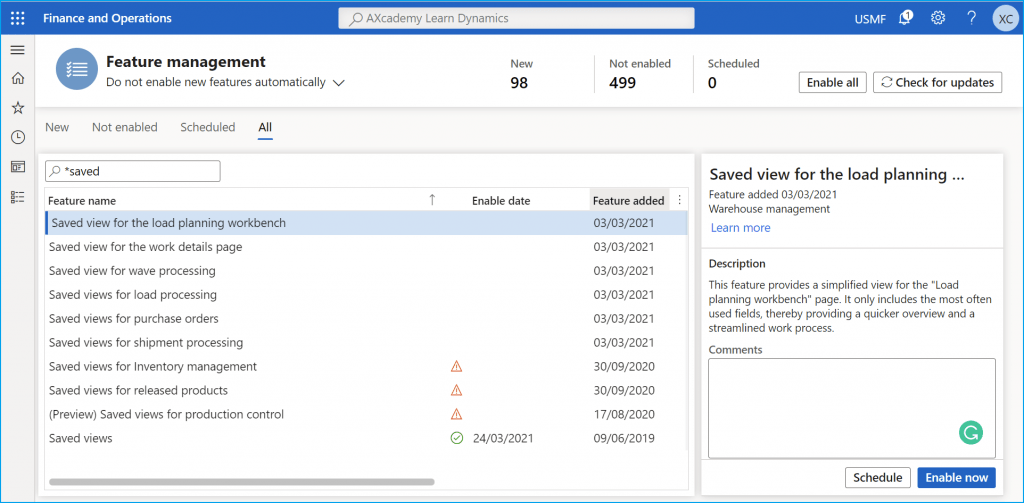Switch to the Scheduled tab
This screenshot has width=1024, height=503.
(208, 127)
